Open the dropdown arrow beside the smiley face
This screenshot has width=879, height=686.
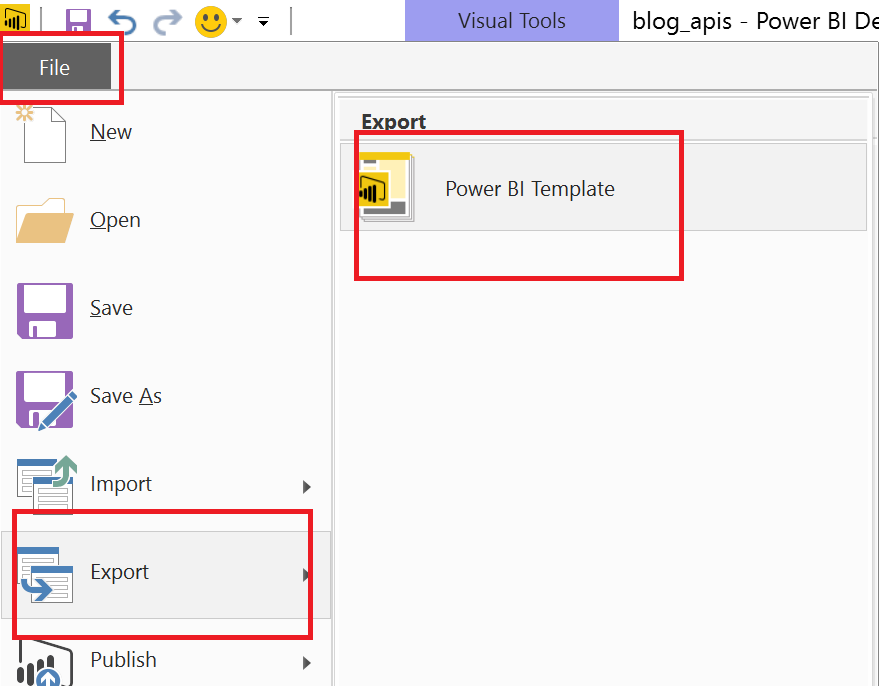[x=238, y=21]
